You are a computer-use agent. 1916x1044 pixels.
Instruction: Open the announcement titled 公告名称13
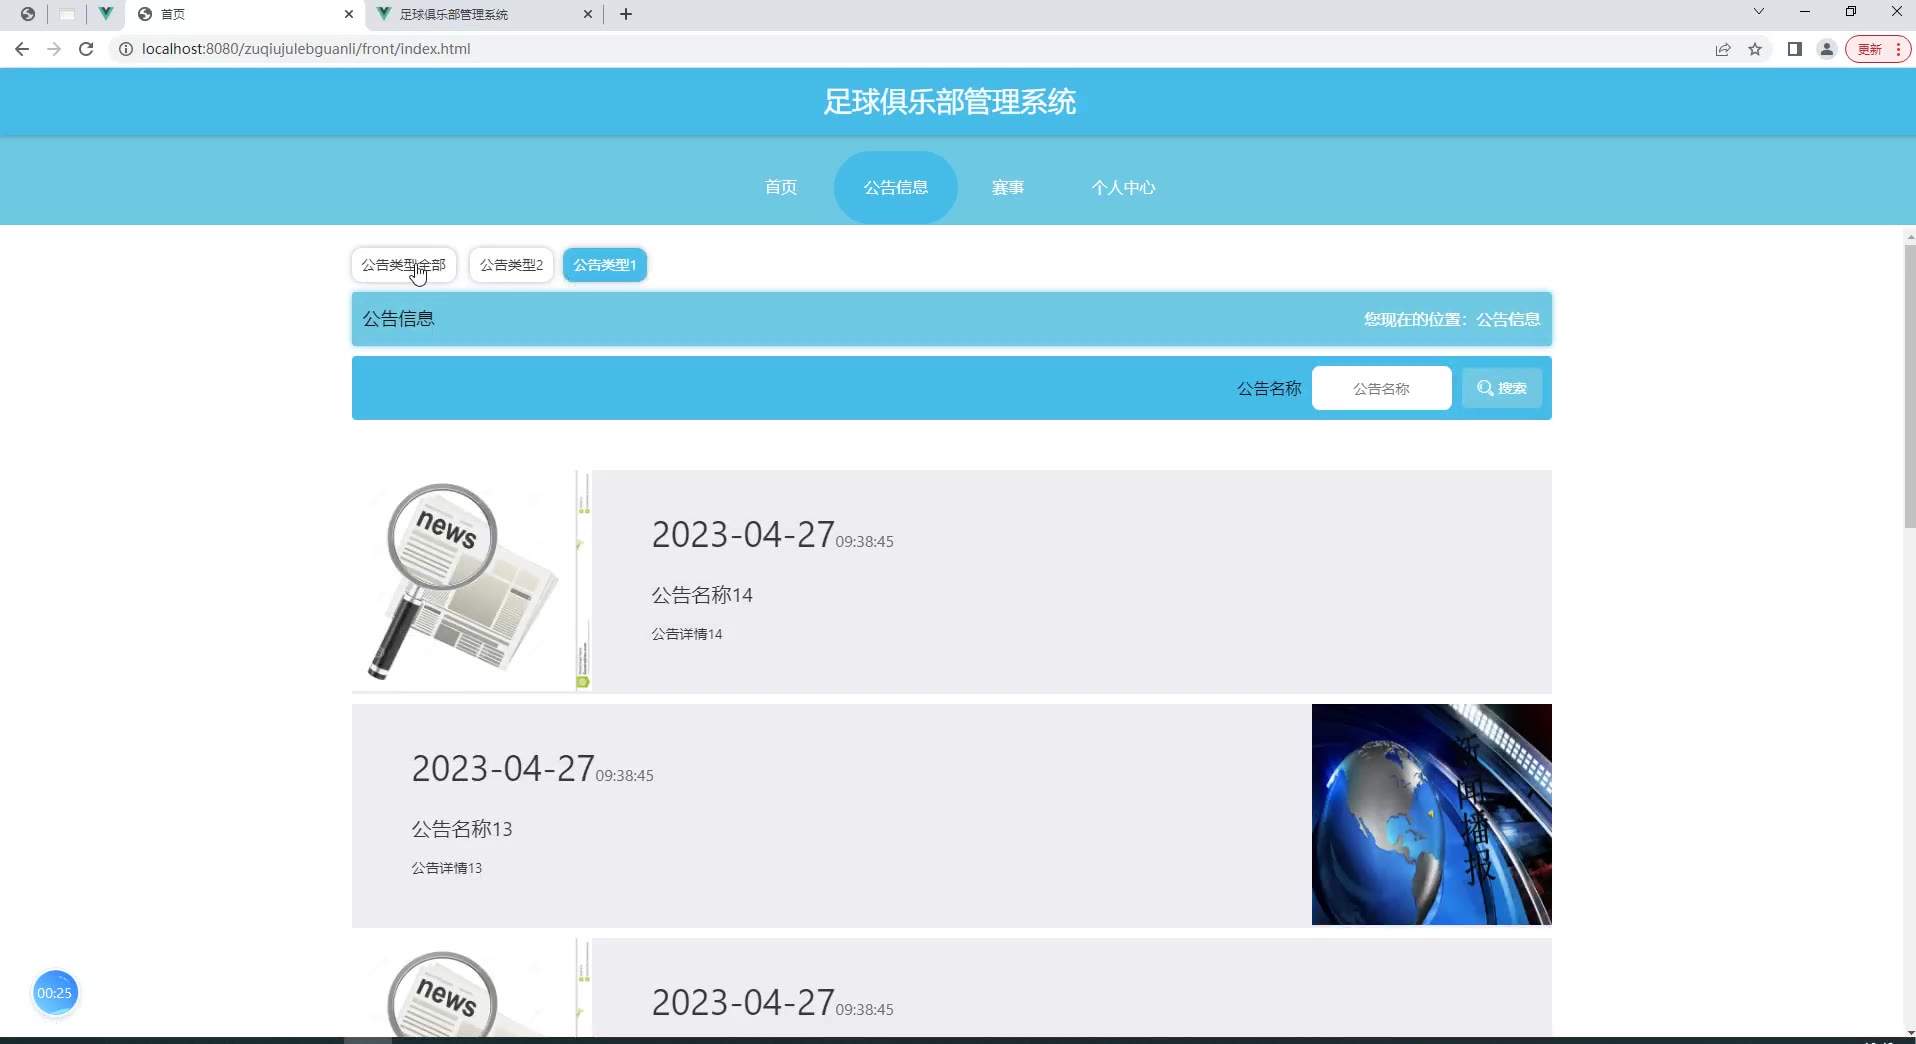(x=462, y=829)
